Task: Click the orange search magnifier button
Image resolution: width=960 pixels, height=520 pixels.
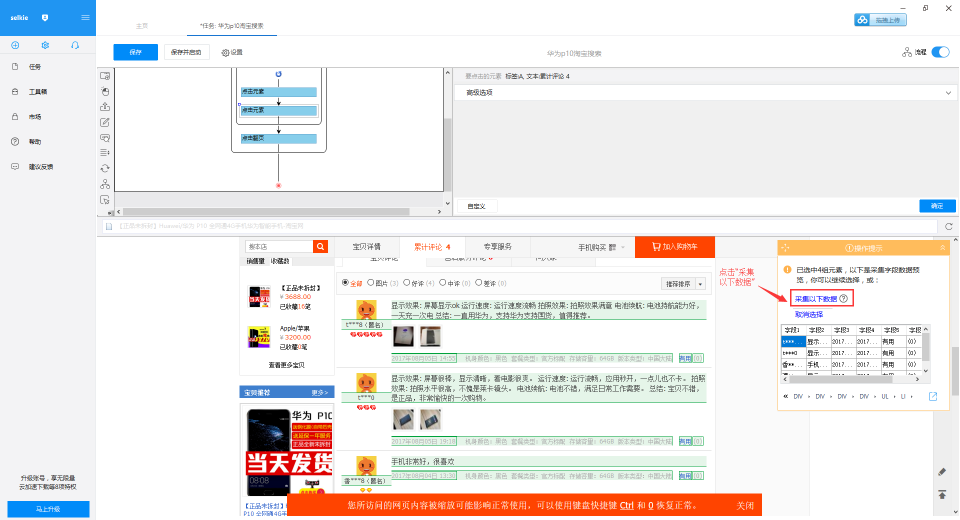Action: (320, 247)
